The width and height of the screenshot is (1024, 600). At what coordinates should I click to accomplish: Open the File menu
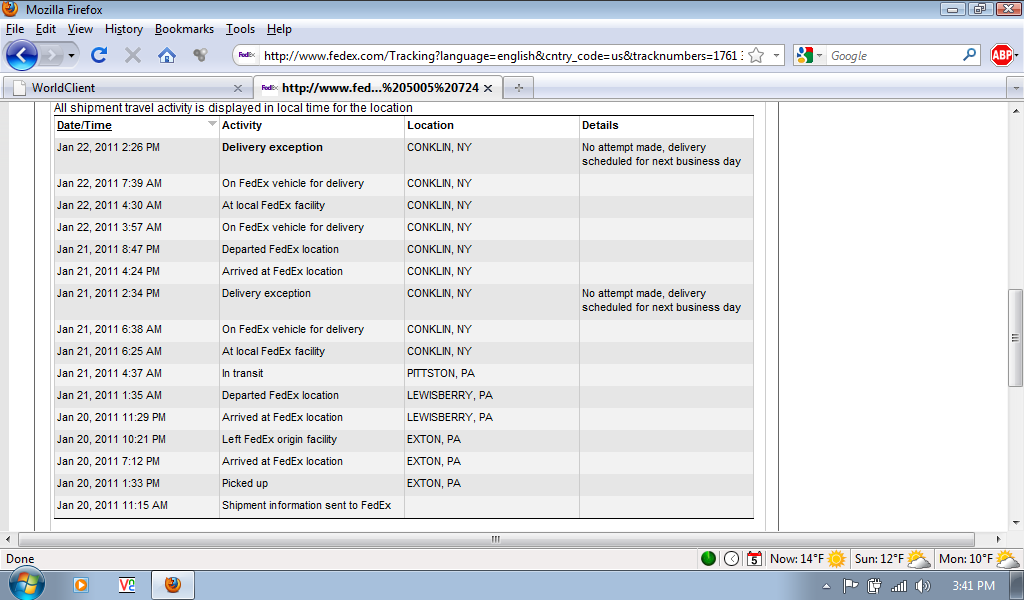tap(15, 29)
